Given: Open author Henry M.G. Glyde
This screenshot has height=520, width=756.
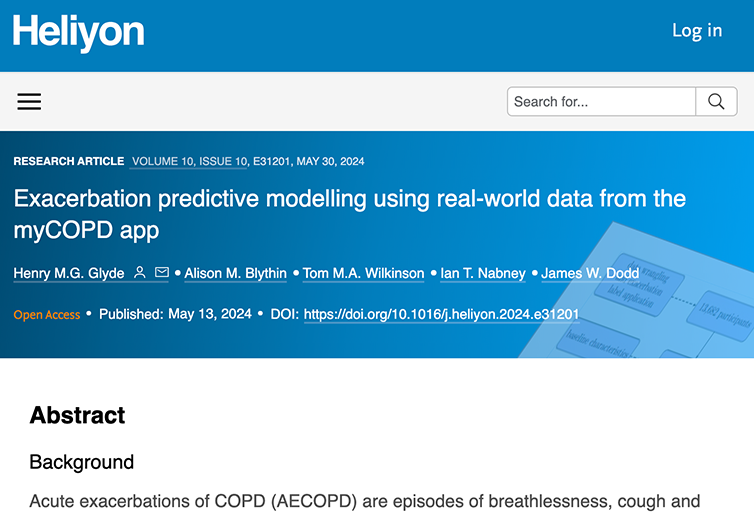Looking at the screenshot, I should [69, 273].
